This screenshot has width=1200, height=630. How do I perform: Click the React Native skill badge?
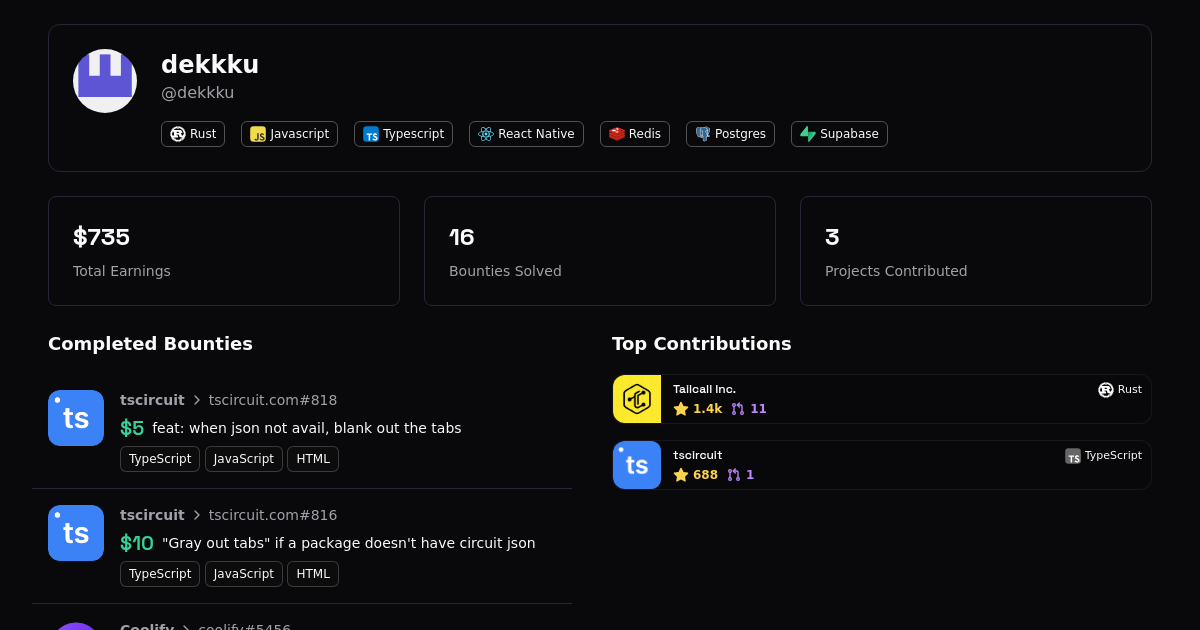coord(526,134)
